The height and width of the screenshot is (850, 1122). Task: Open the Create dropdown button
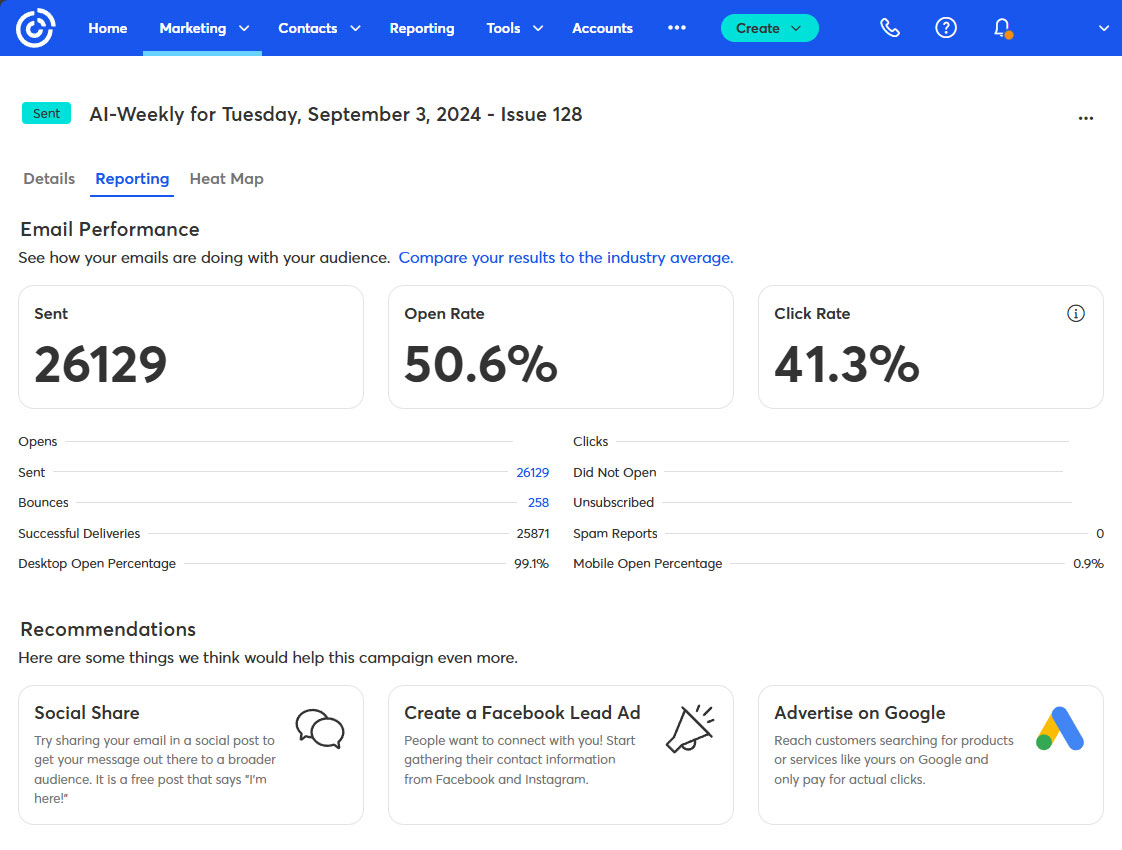tap(769, 28)
